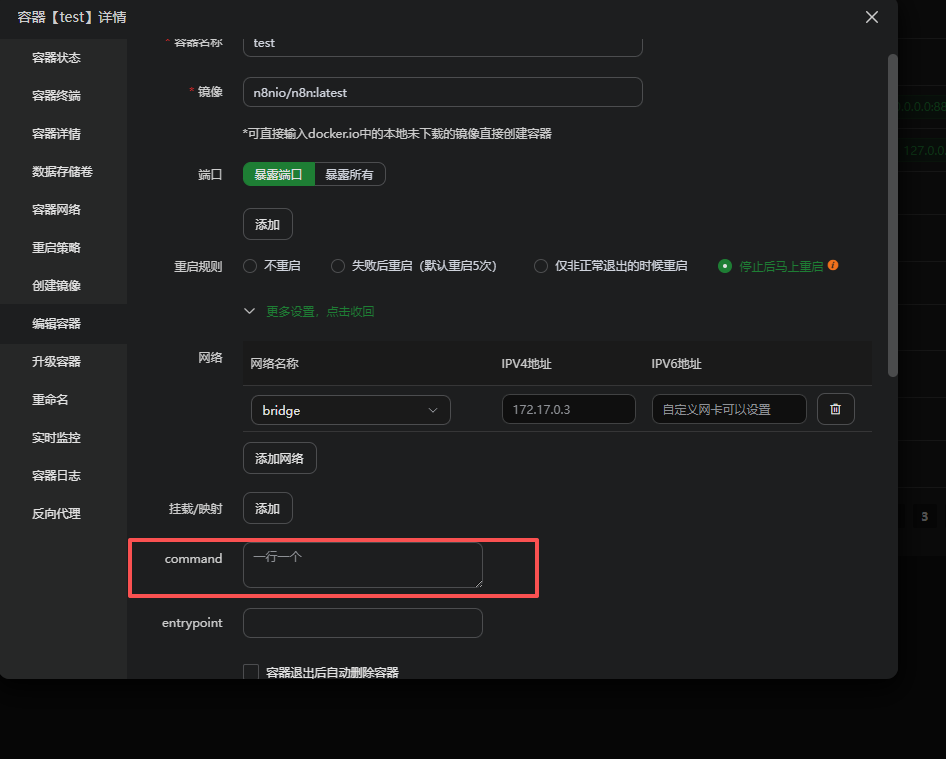Click the command textarea field
The image size is (946, 759).
pos(362,565)
